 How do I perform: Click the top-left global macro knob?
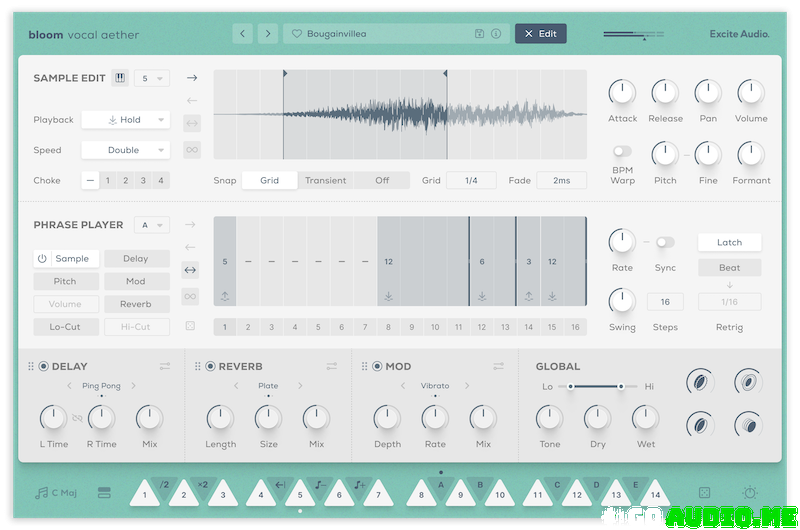click(x=700, y=382)
